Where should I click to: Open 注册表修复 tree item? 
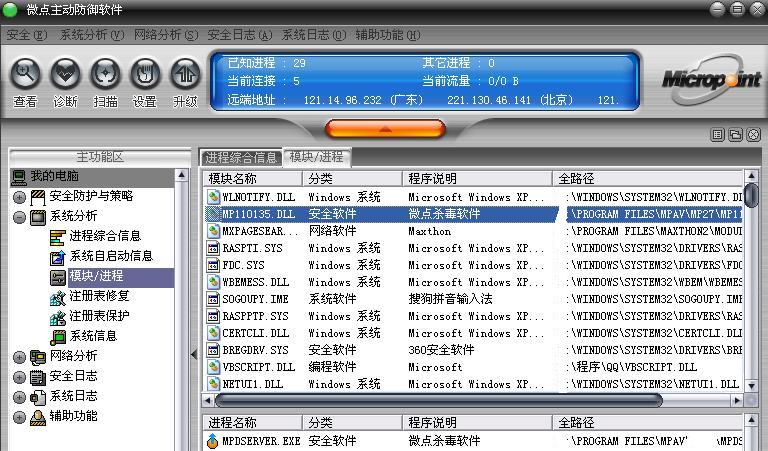click(99, 296)
